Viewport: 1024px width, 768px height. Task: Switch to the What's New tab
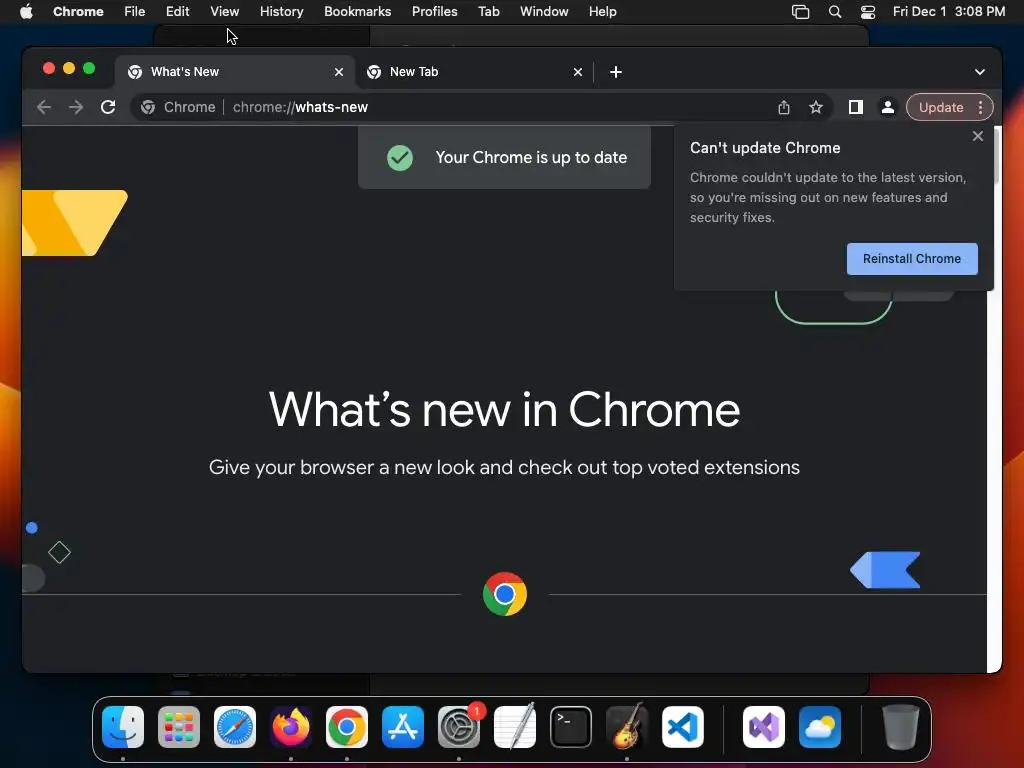click(x=236, y=72)
